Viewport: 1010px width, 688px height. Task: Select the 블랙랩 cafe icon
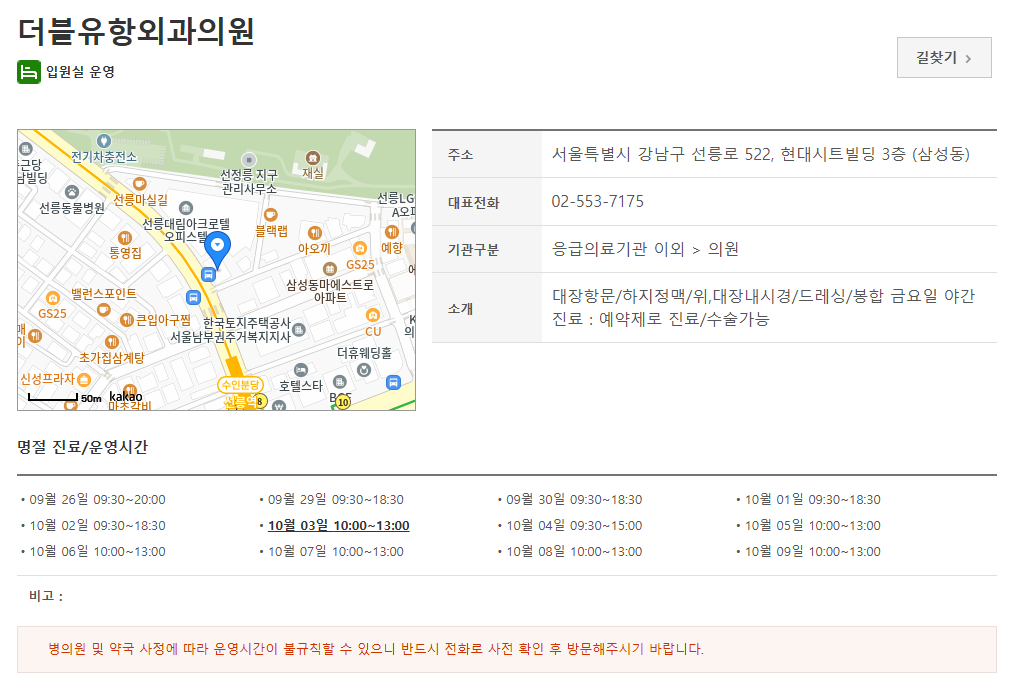271,215
